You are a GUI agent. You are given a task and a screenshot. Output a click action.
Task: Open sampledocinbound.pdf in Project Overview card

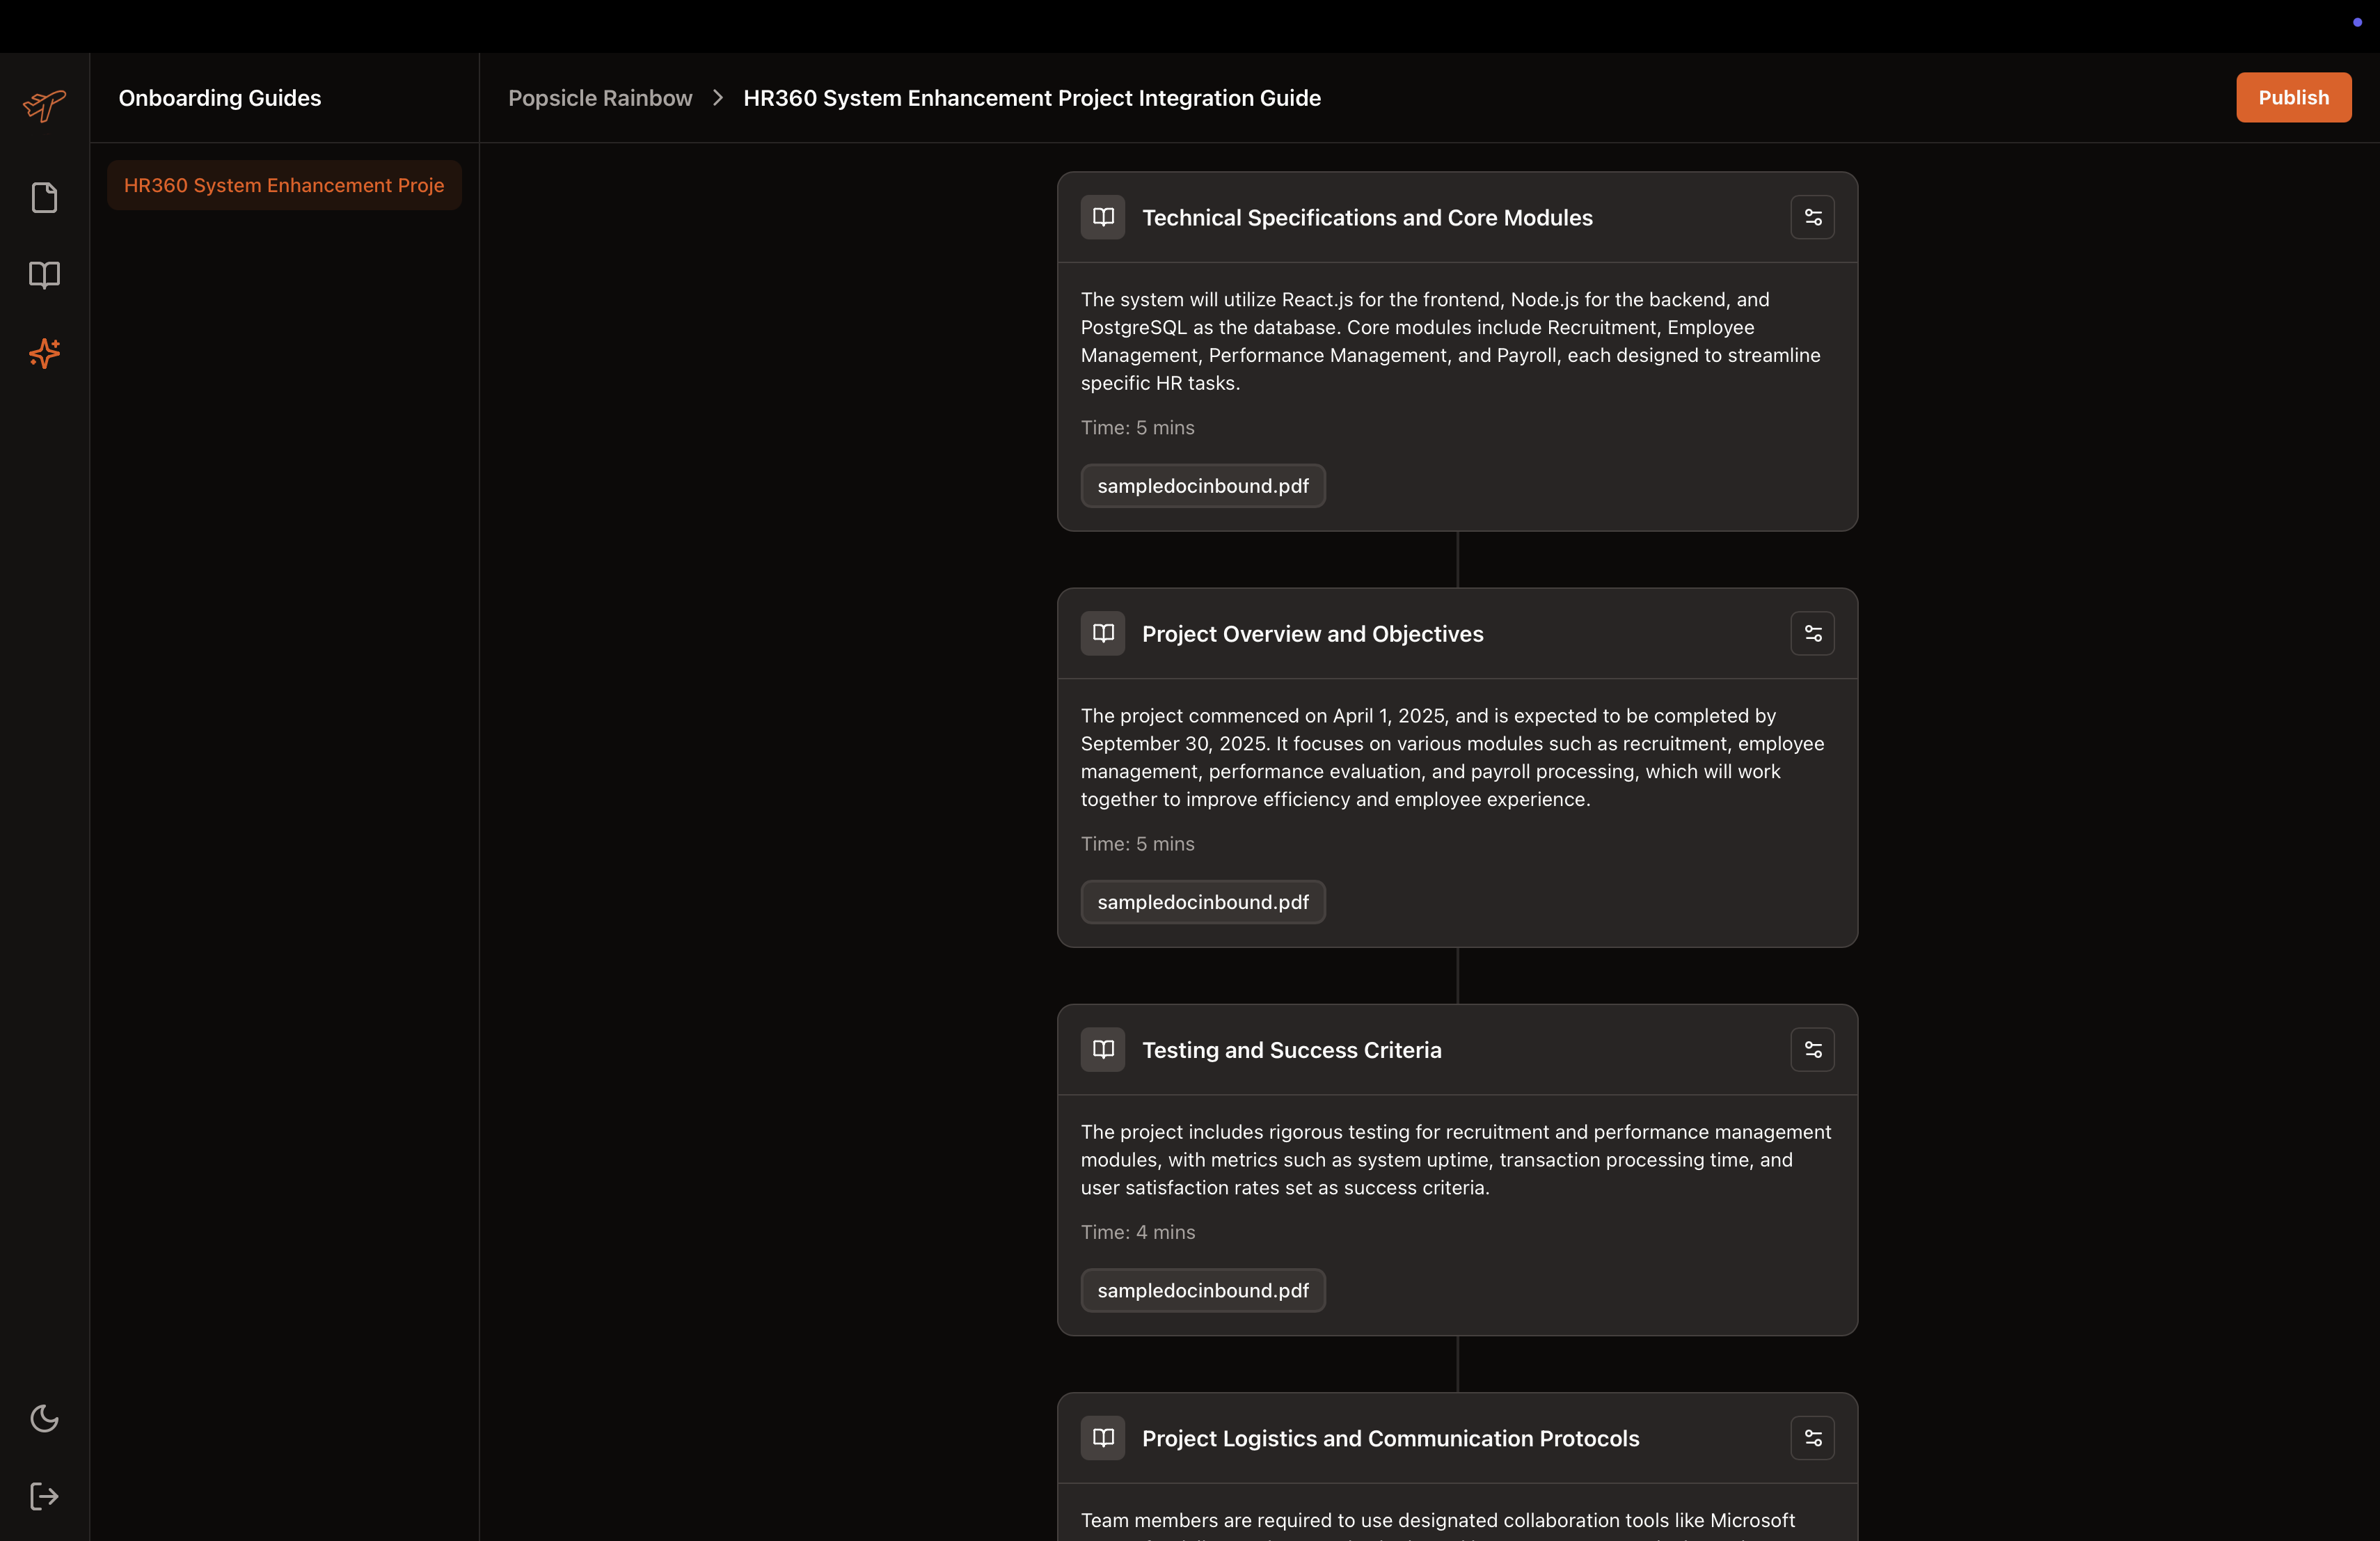(x=1203, y=902)
